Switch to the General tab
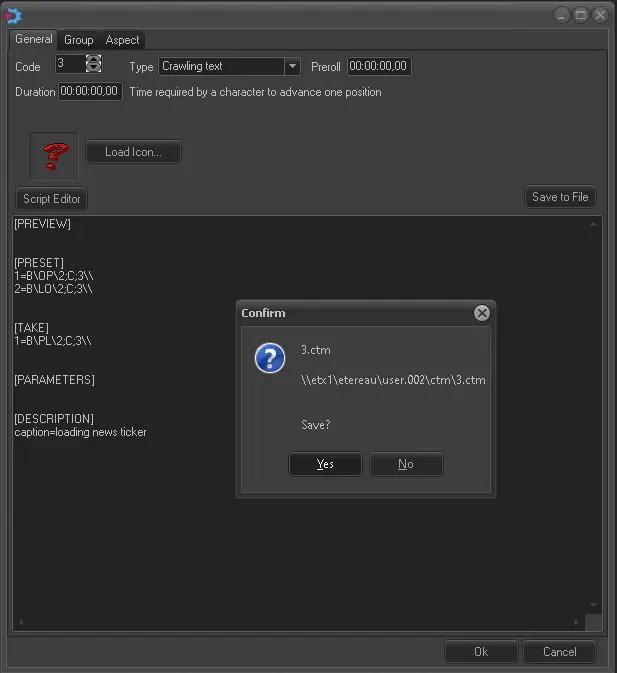617x673 pixels. [33, 39]
